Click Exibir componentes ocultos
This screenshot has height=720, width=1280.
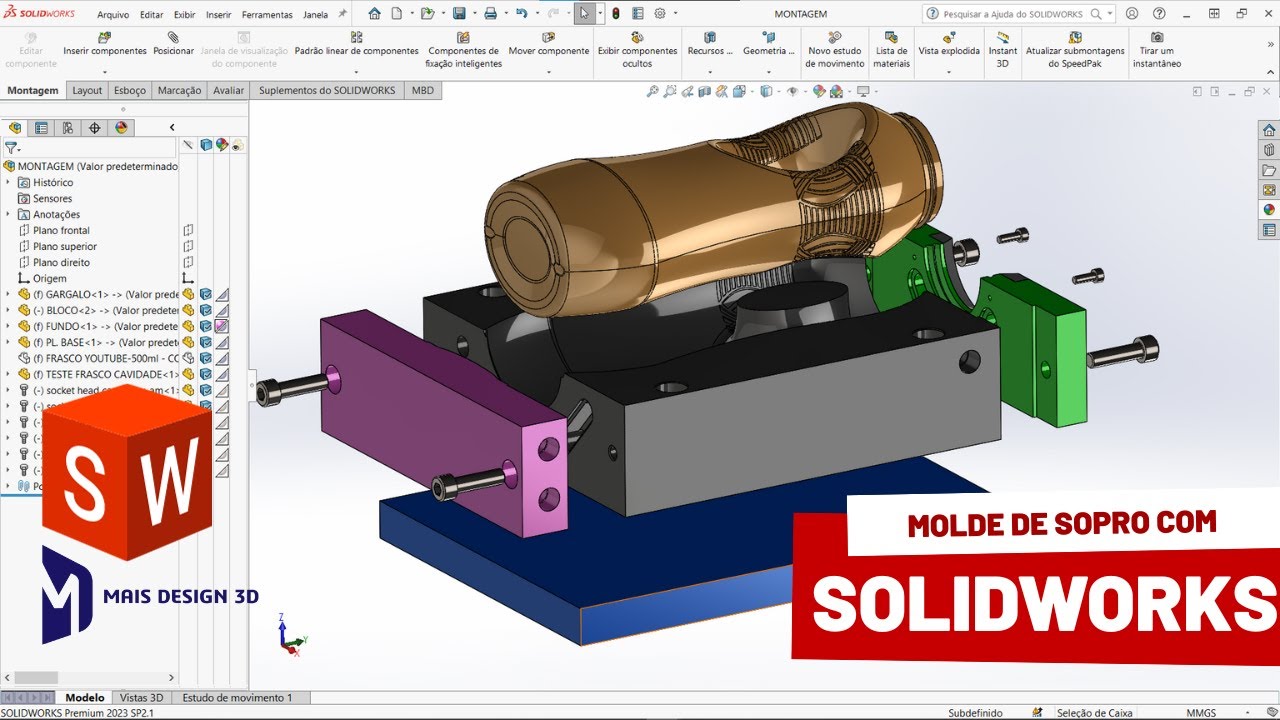pyautogui.click(x=637, y=50)
